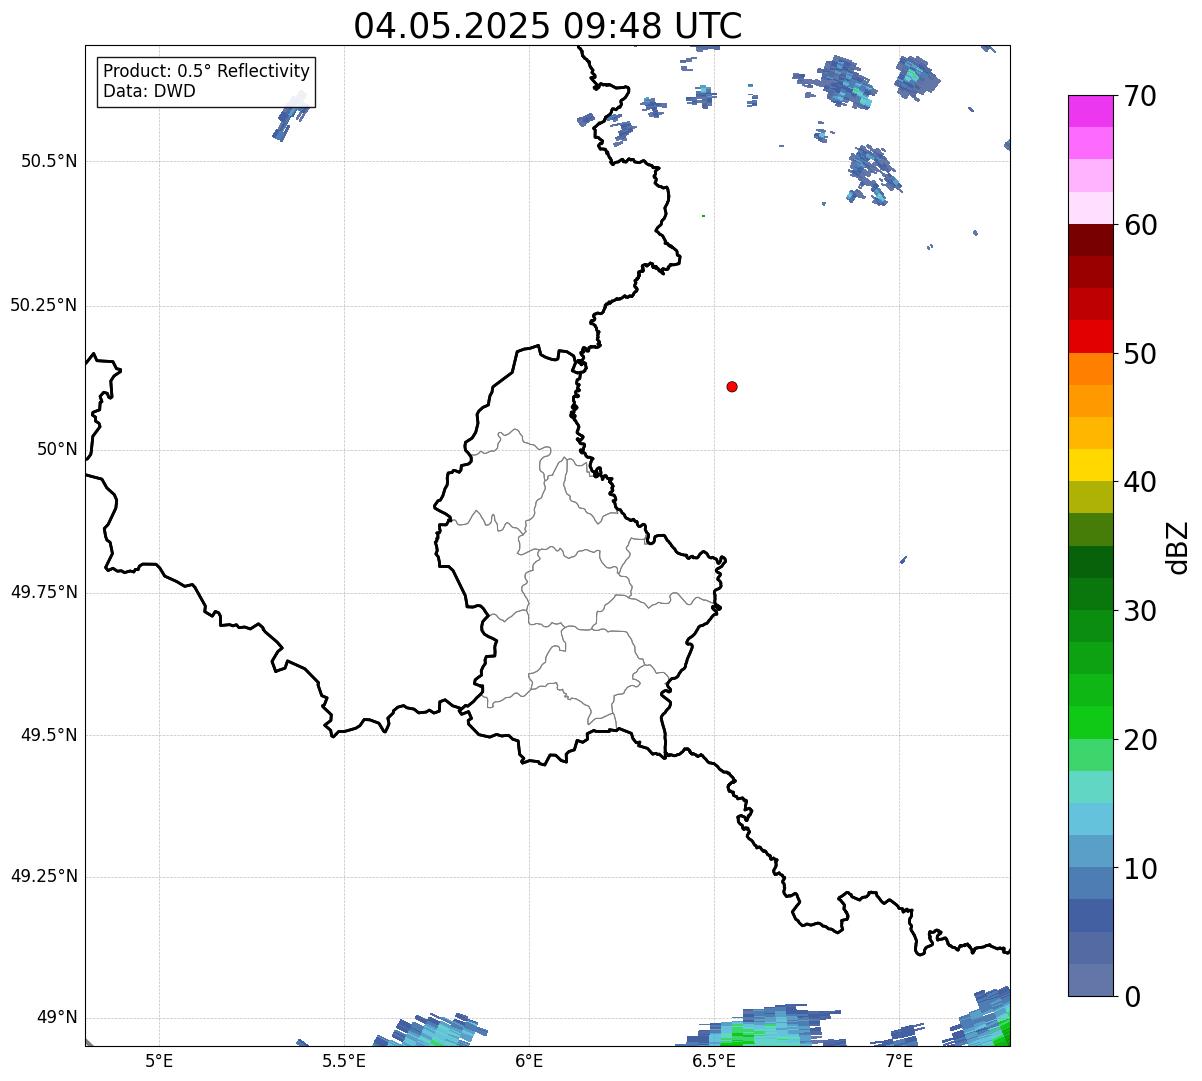Image resolution: width=1202 pixels, height=1081 pixels.
Task: Click the latitude label 49.5°N
Action: click(49, 735)
